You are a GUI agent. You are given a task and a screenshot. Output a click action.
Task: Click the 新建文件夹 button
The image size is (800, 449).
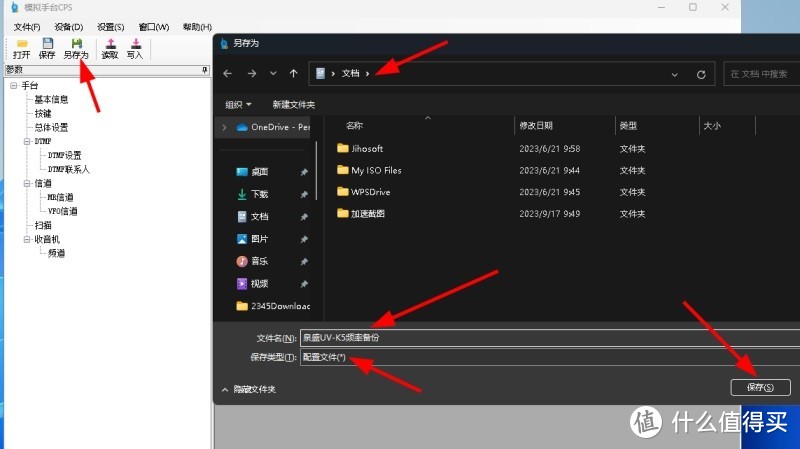click(293, 104)
